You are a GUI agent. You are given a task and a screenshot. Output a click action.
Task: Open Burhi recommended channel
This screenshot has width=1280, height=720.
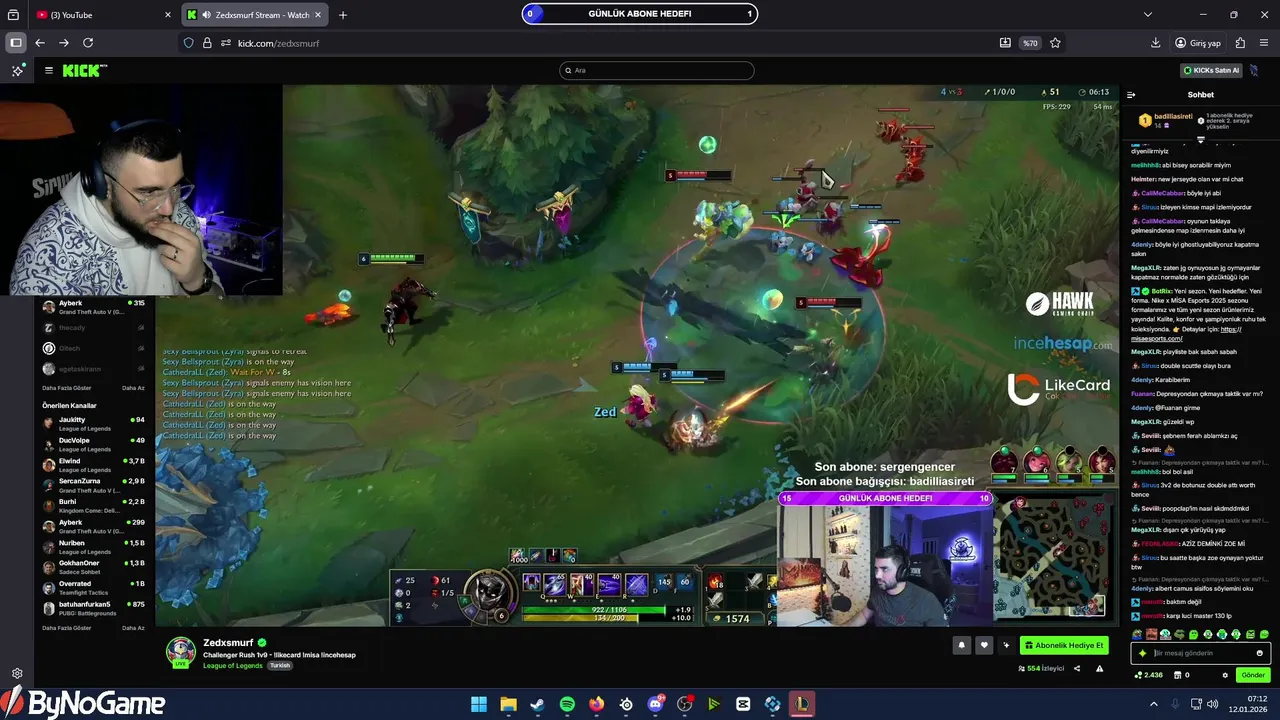point(93,504)
